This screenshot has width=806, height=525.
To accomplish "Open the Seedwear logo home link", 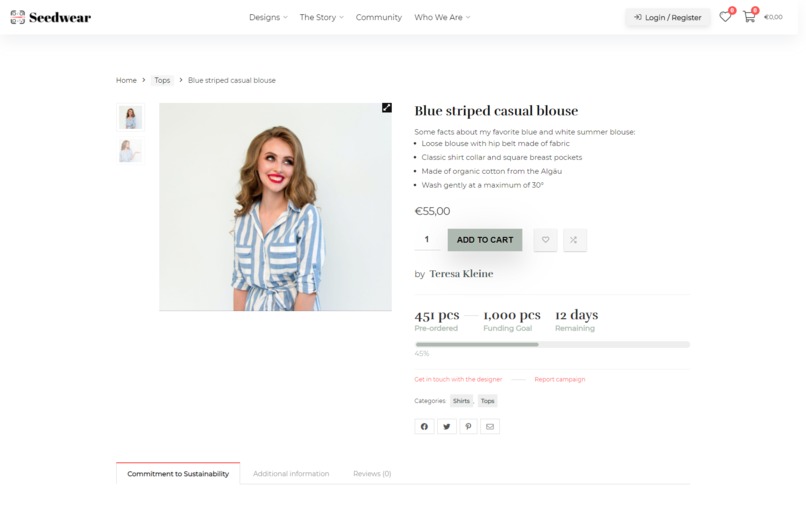I will [x=50, y=17].
